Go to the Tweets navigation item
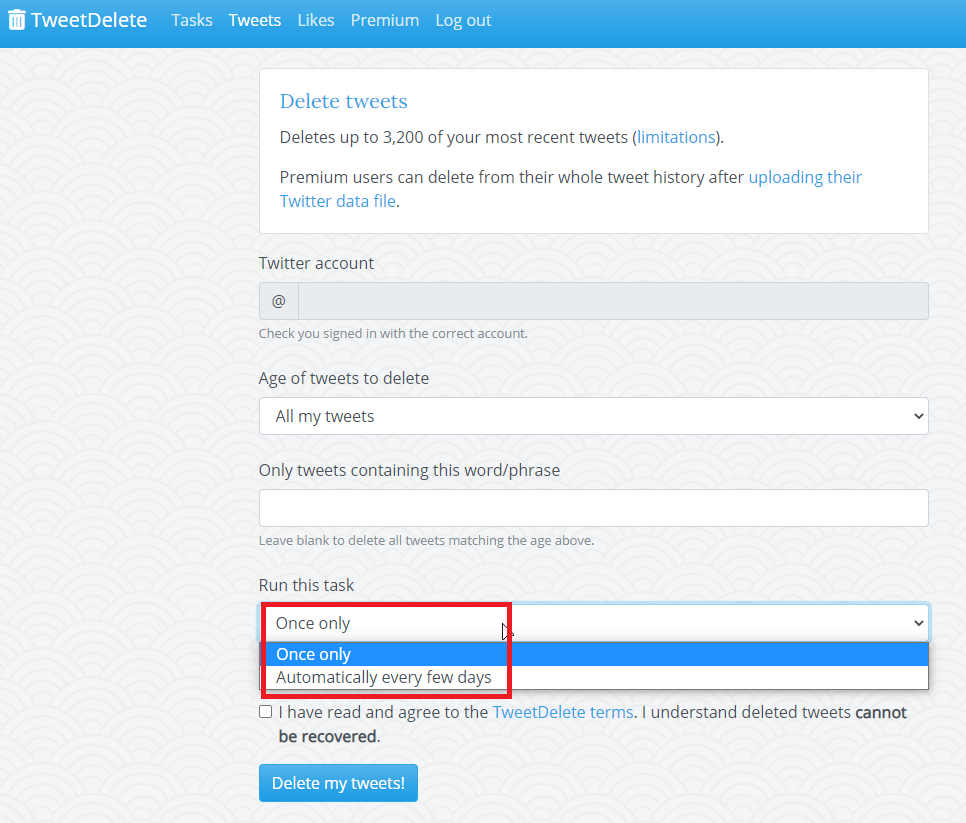966x823 pixels. [x=254, y=20]
